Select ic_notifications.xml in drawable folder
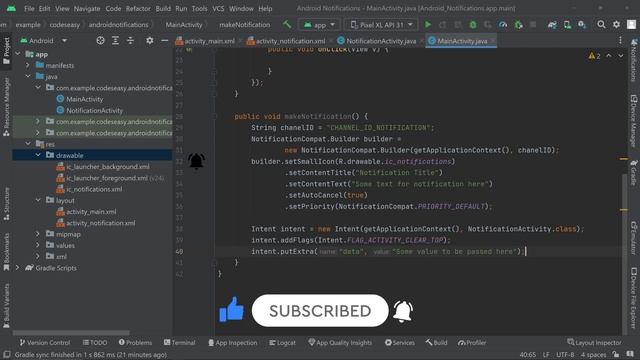This screenshot has width=640, height=360. click(94, 189)
